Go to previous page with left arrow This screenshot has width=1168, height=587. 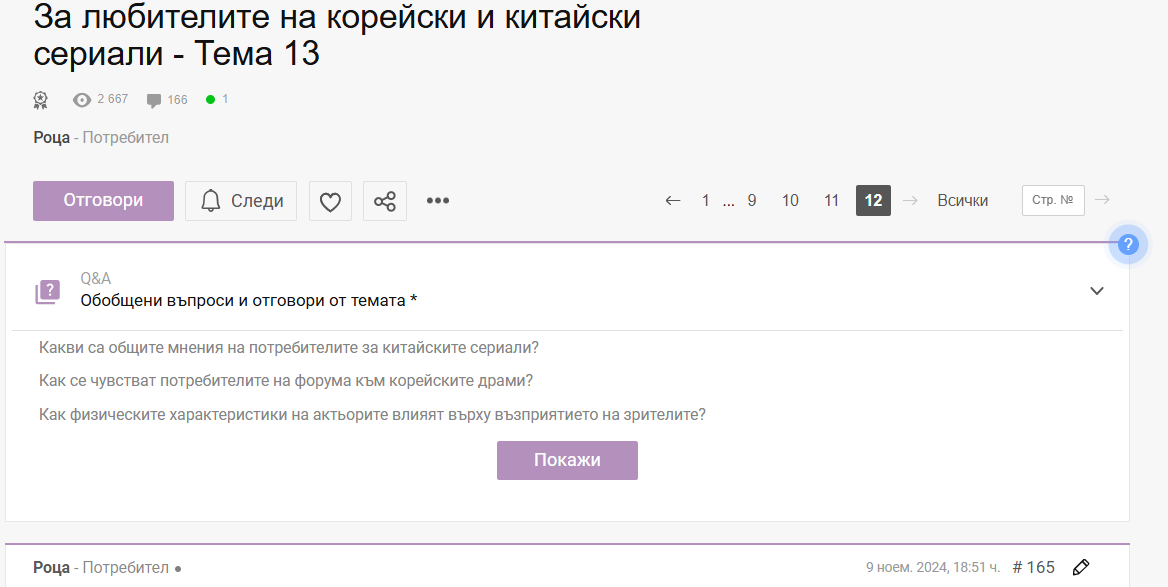click(673, 201)
